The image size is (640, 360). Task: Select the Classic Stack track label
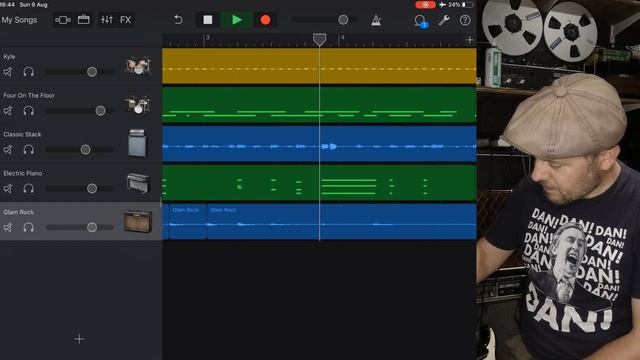pyautogui.click(x=22, y=134)
